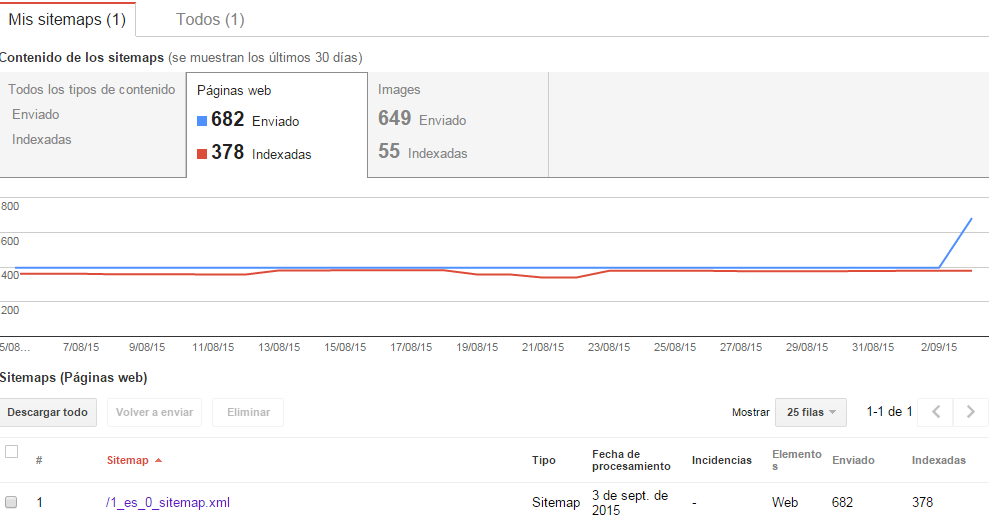Open the 25 filas rows dropdown
The image size is (997, 520).
coord(811,412)
